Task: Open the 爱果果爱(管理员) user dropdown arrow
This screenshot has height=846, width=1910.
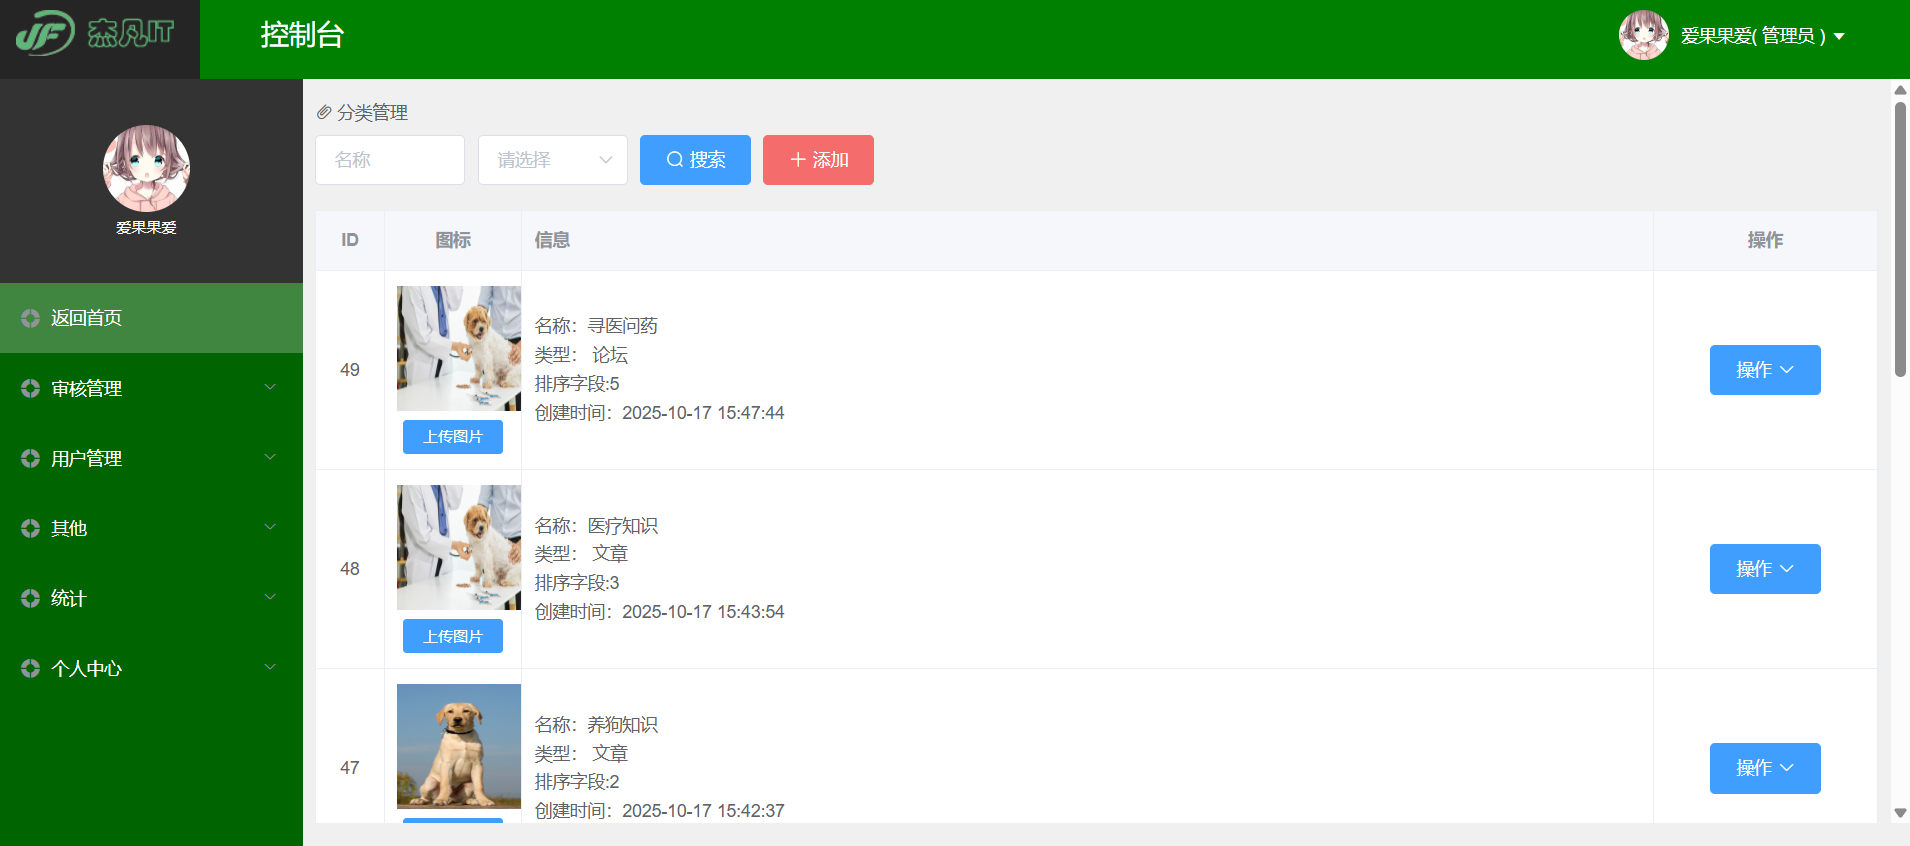Action: coord(1839,37)
